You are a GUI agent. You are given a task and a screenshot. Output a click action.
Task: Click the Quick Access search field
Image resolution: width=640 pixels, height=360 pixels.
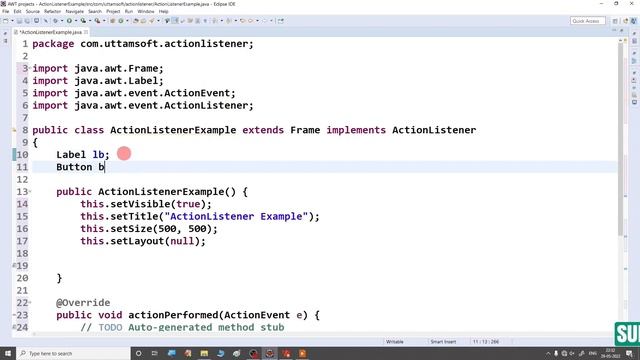tap(587, 21)
